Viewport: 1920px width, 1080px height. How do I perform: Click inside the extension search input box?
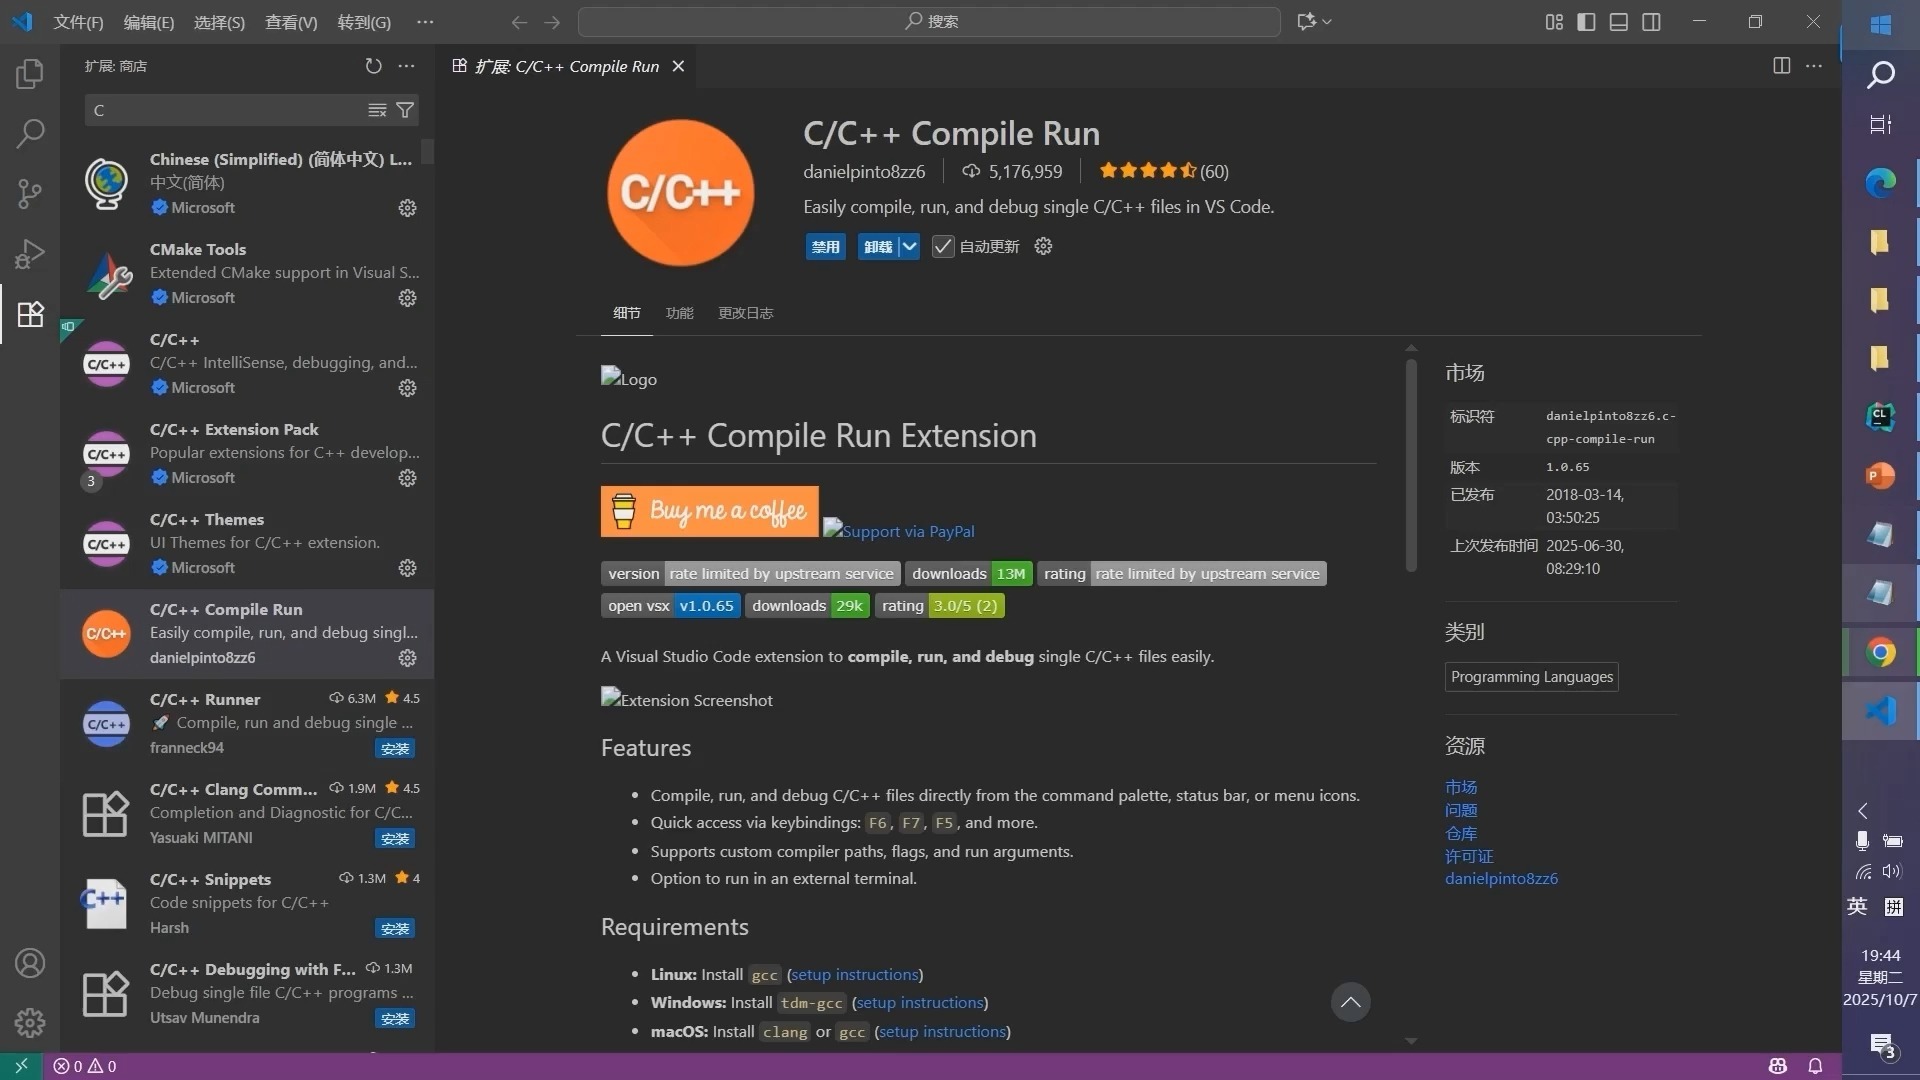click(x=220, y=110)
